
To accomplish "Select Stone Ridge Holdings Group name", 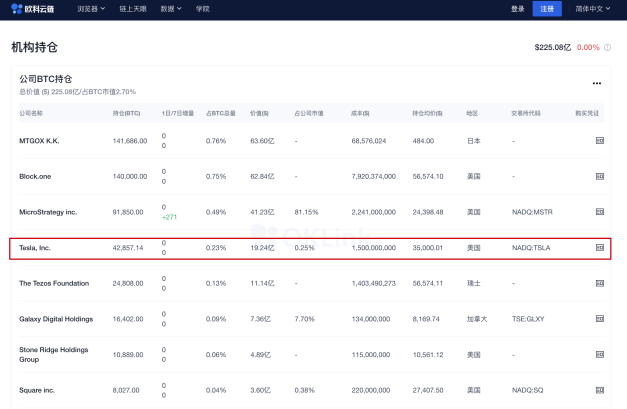I will tap(54, 354).
